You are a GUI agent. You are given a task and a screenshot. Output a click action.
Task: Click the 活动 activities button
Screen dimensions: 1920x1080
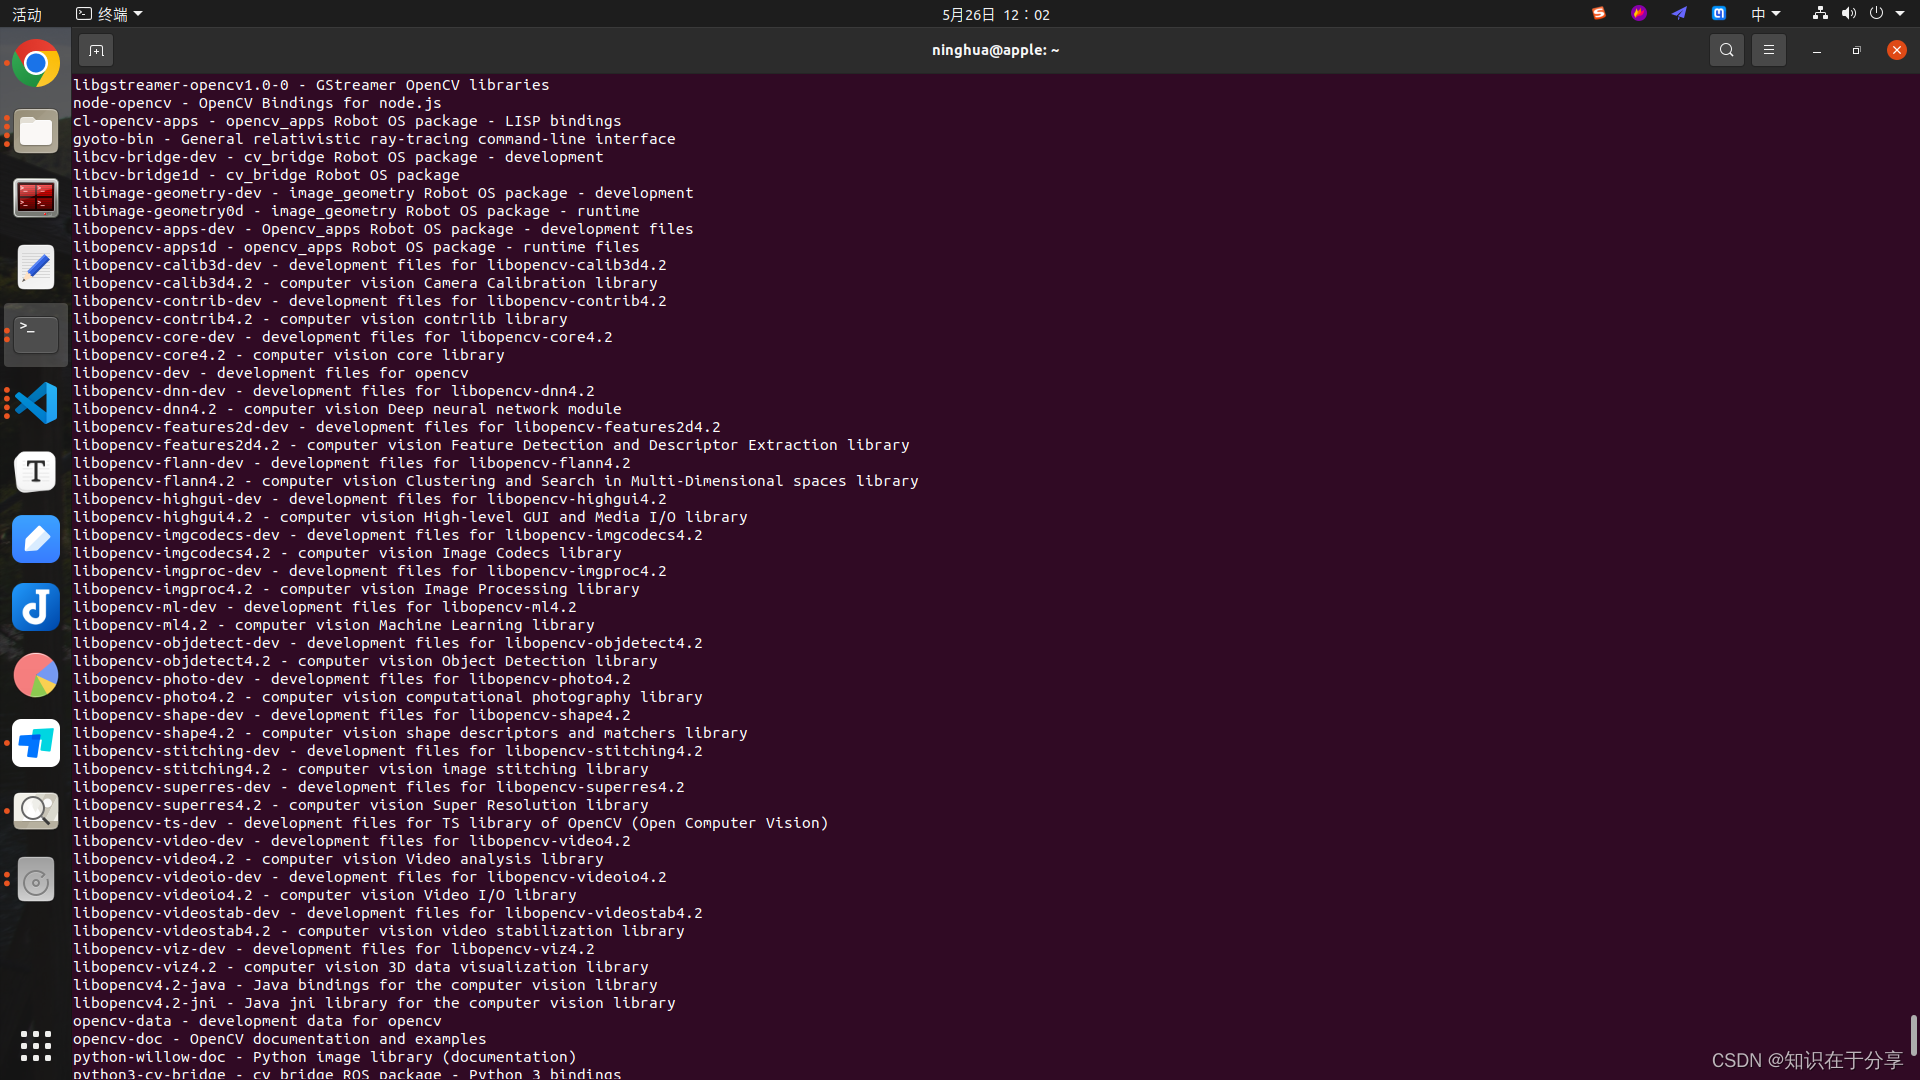27,14
